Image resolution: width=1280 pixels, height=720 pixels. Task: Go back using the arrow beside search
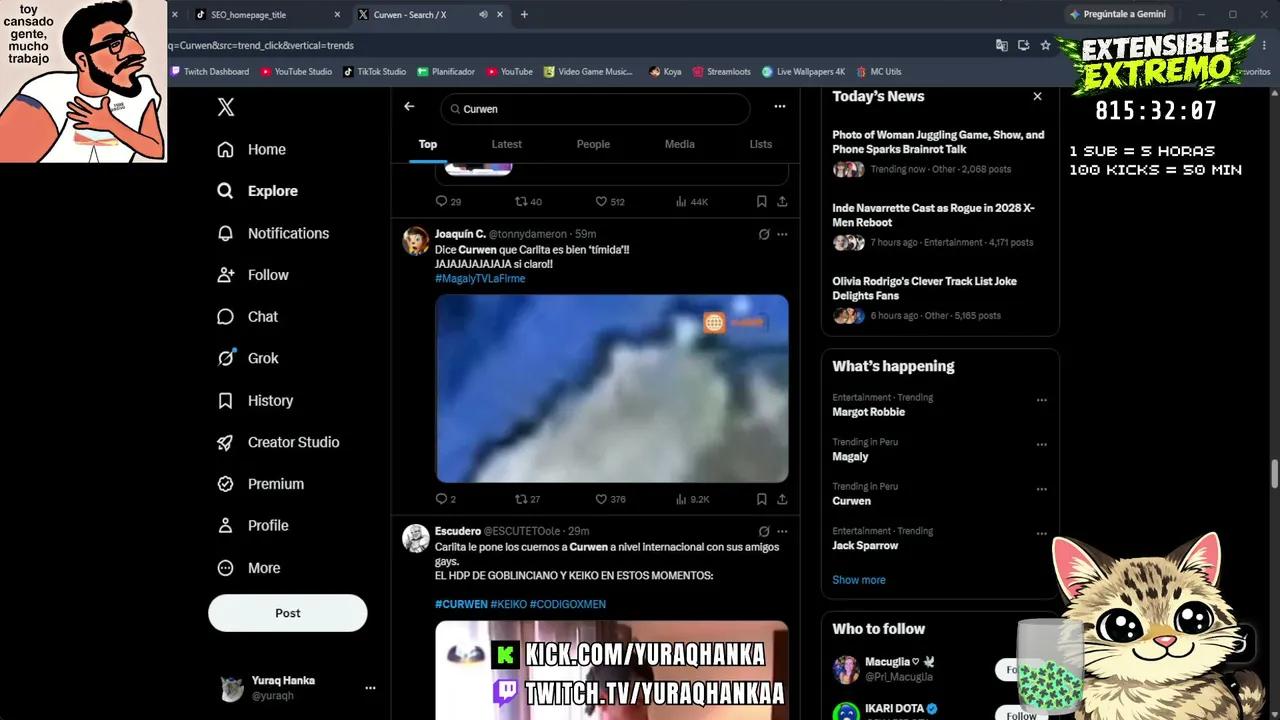[409, 106]
